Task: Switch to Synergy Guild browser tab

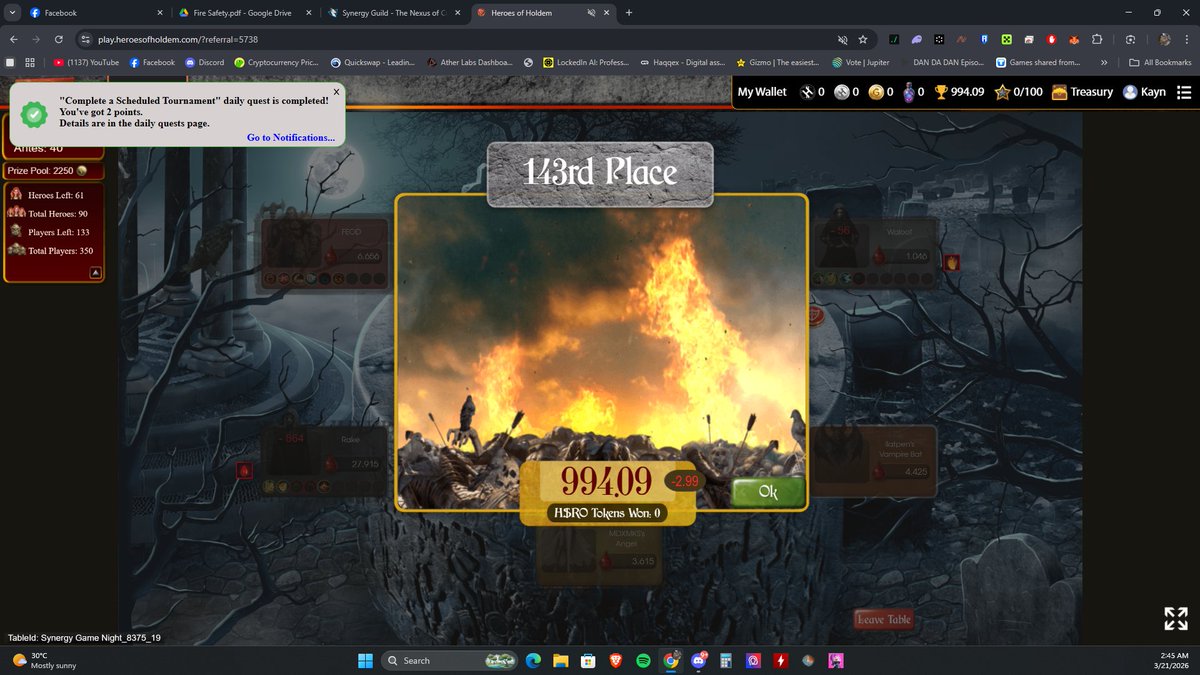Action: click(392, 13)
